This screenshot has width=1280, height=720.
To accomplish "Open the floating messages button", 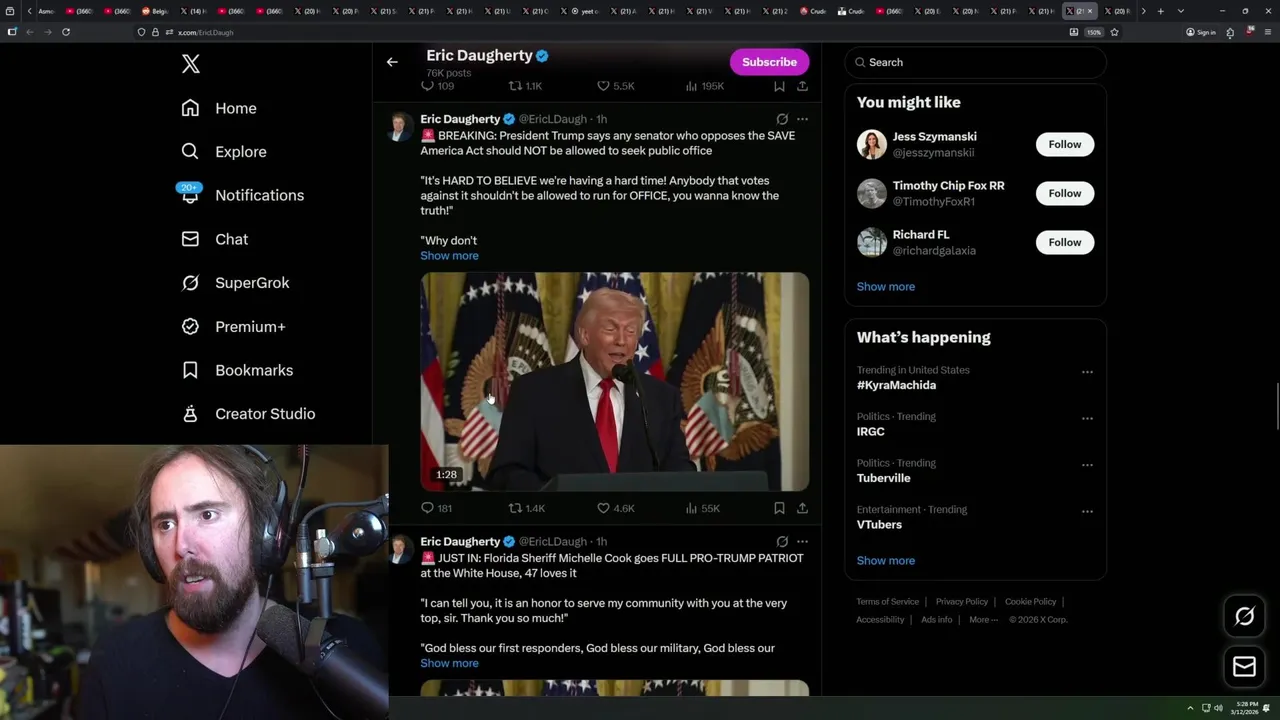I will (1244, 666).
